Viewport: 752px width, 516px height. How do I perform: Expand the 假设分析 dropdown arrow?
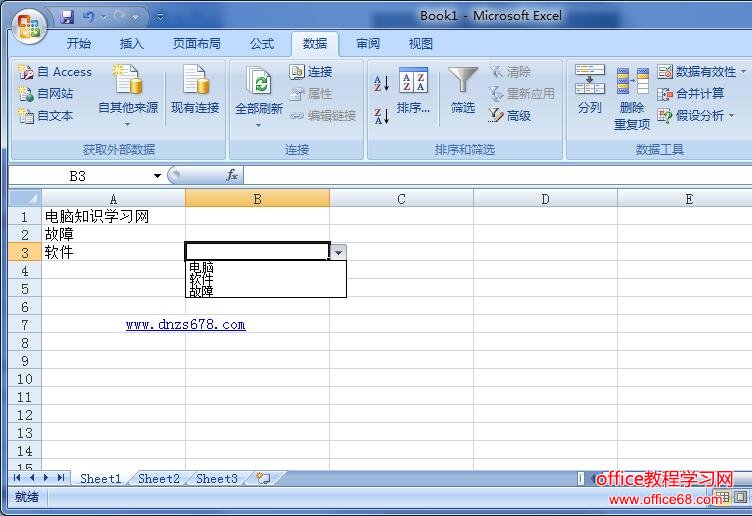pos(731,116)
